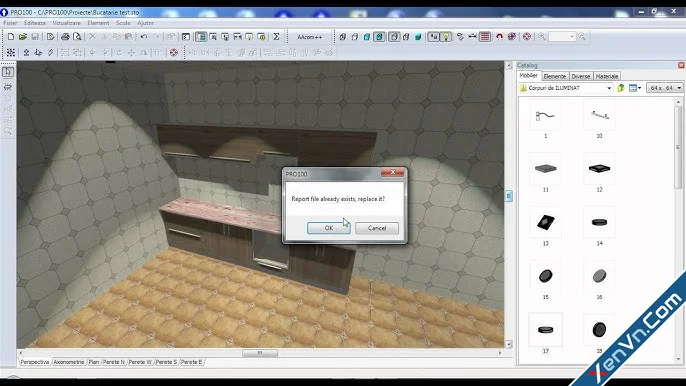The image size is (686, 386).
Task: Open a project with the folder icon
Action: point(23,37)
